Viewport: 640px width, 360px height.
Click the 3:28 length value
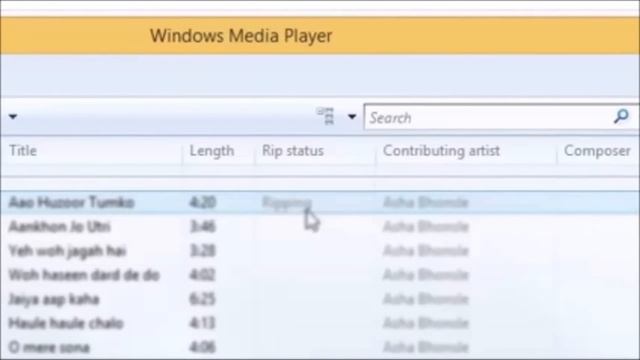tap(202, 251)
